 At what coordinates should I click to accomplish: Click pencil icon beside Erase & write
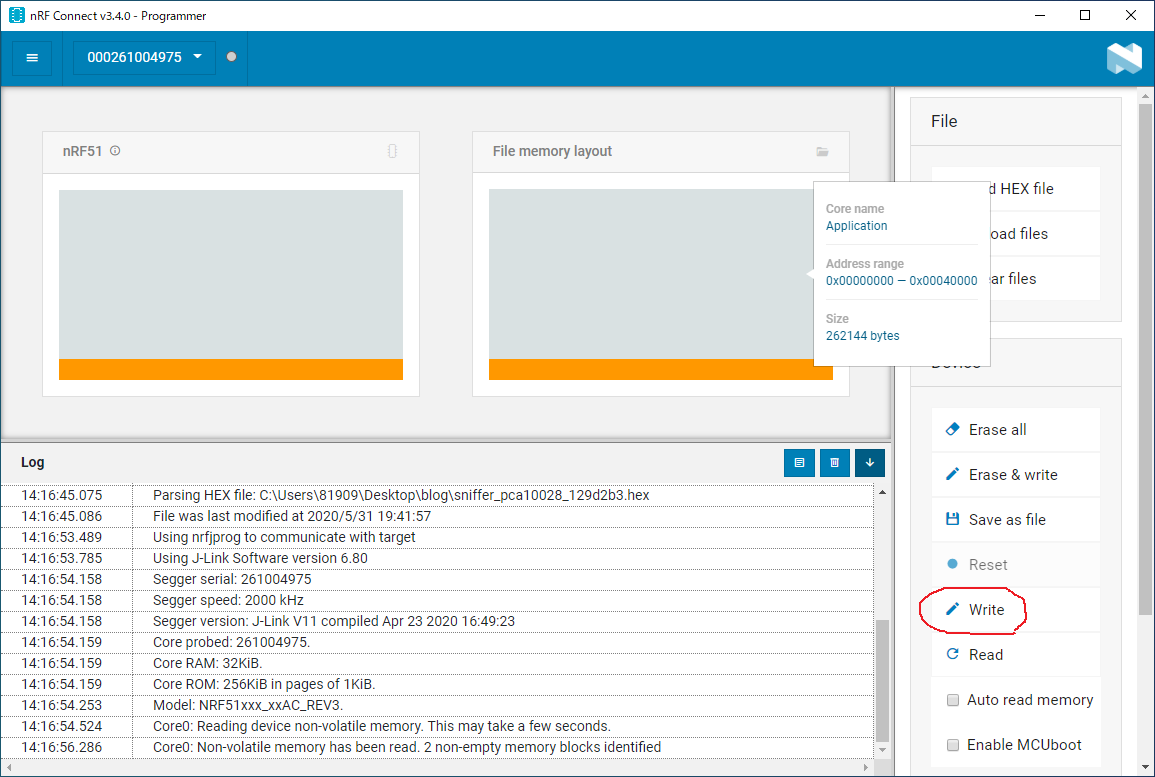click(952, 474)
